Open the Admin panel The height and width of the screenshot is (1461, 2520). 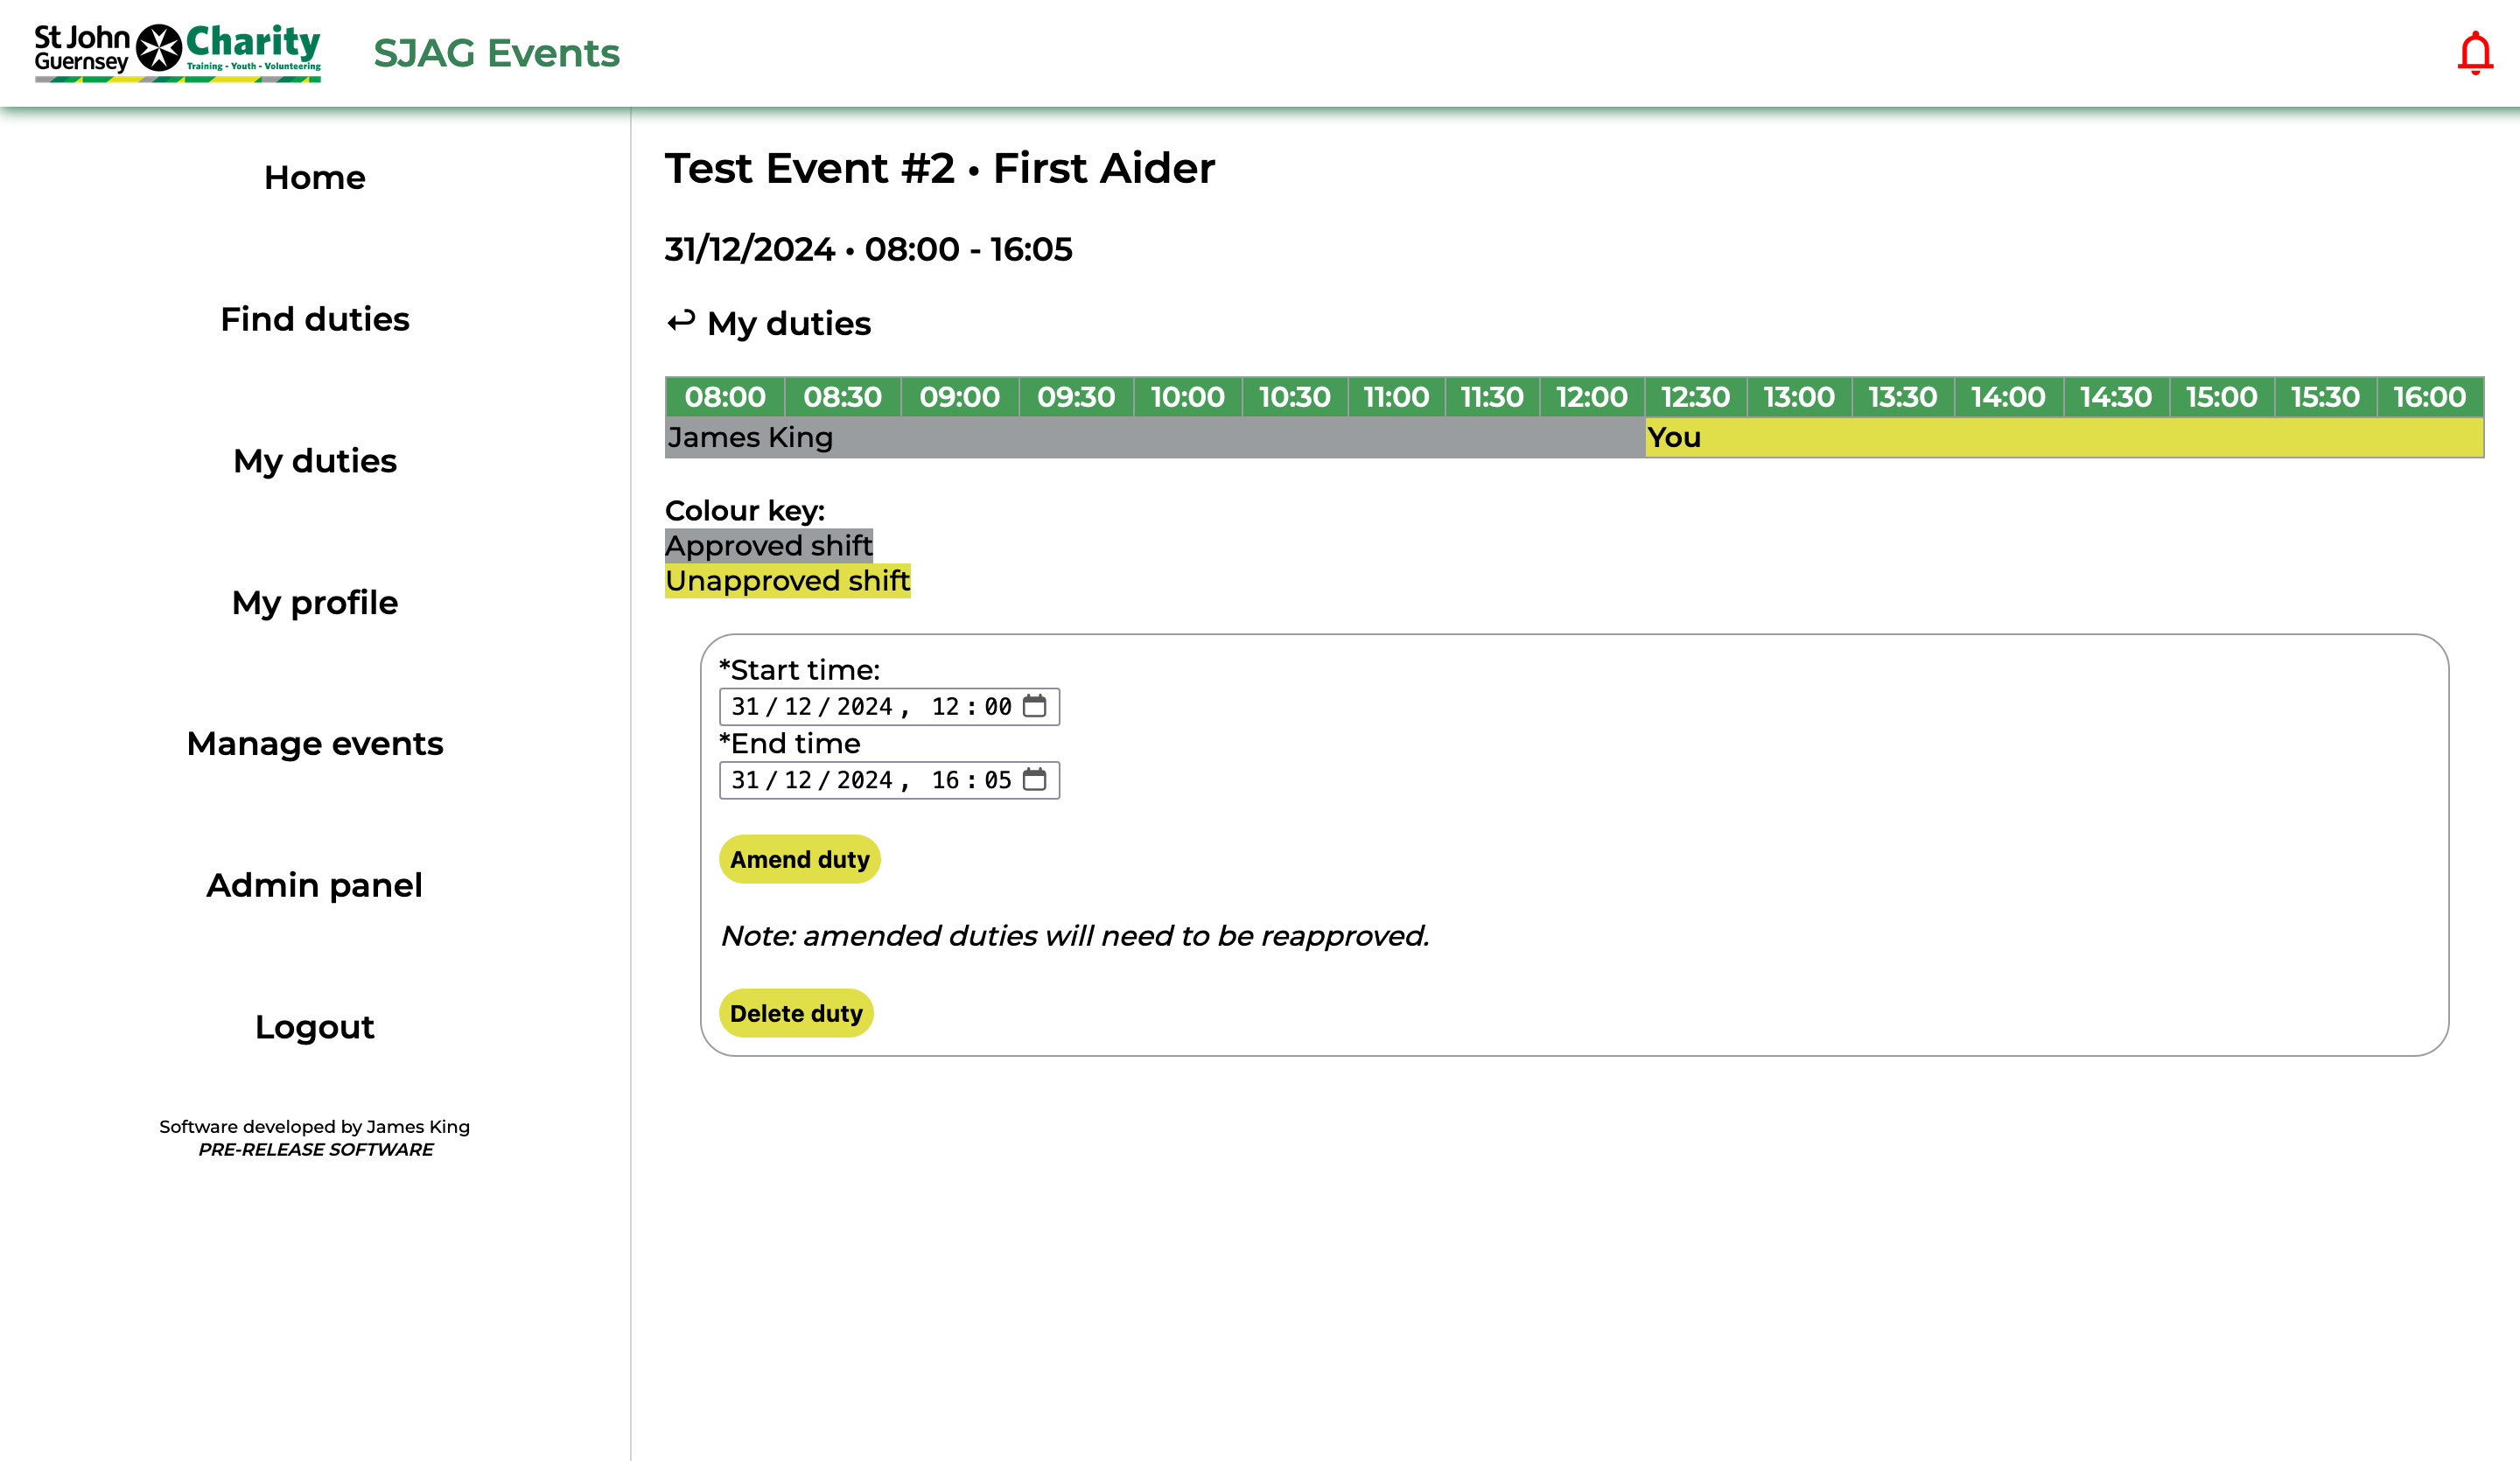click(x=314, y=885)
